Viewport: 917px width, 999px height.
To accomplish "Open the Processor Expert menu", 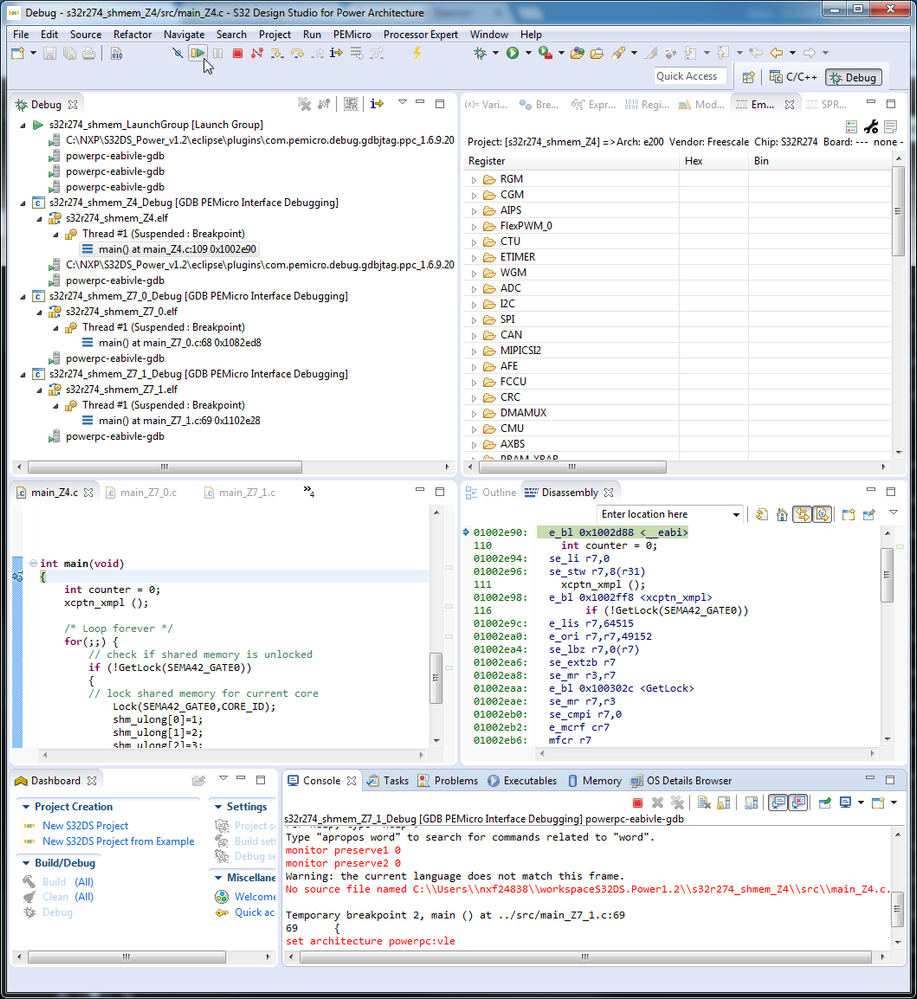I will [x=420, y=34].
